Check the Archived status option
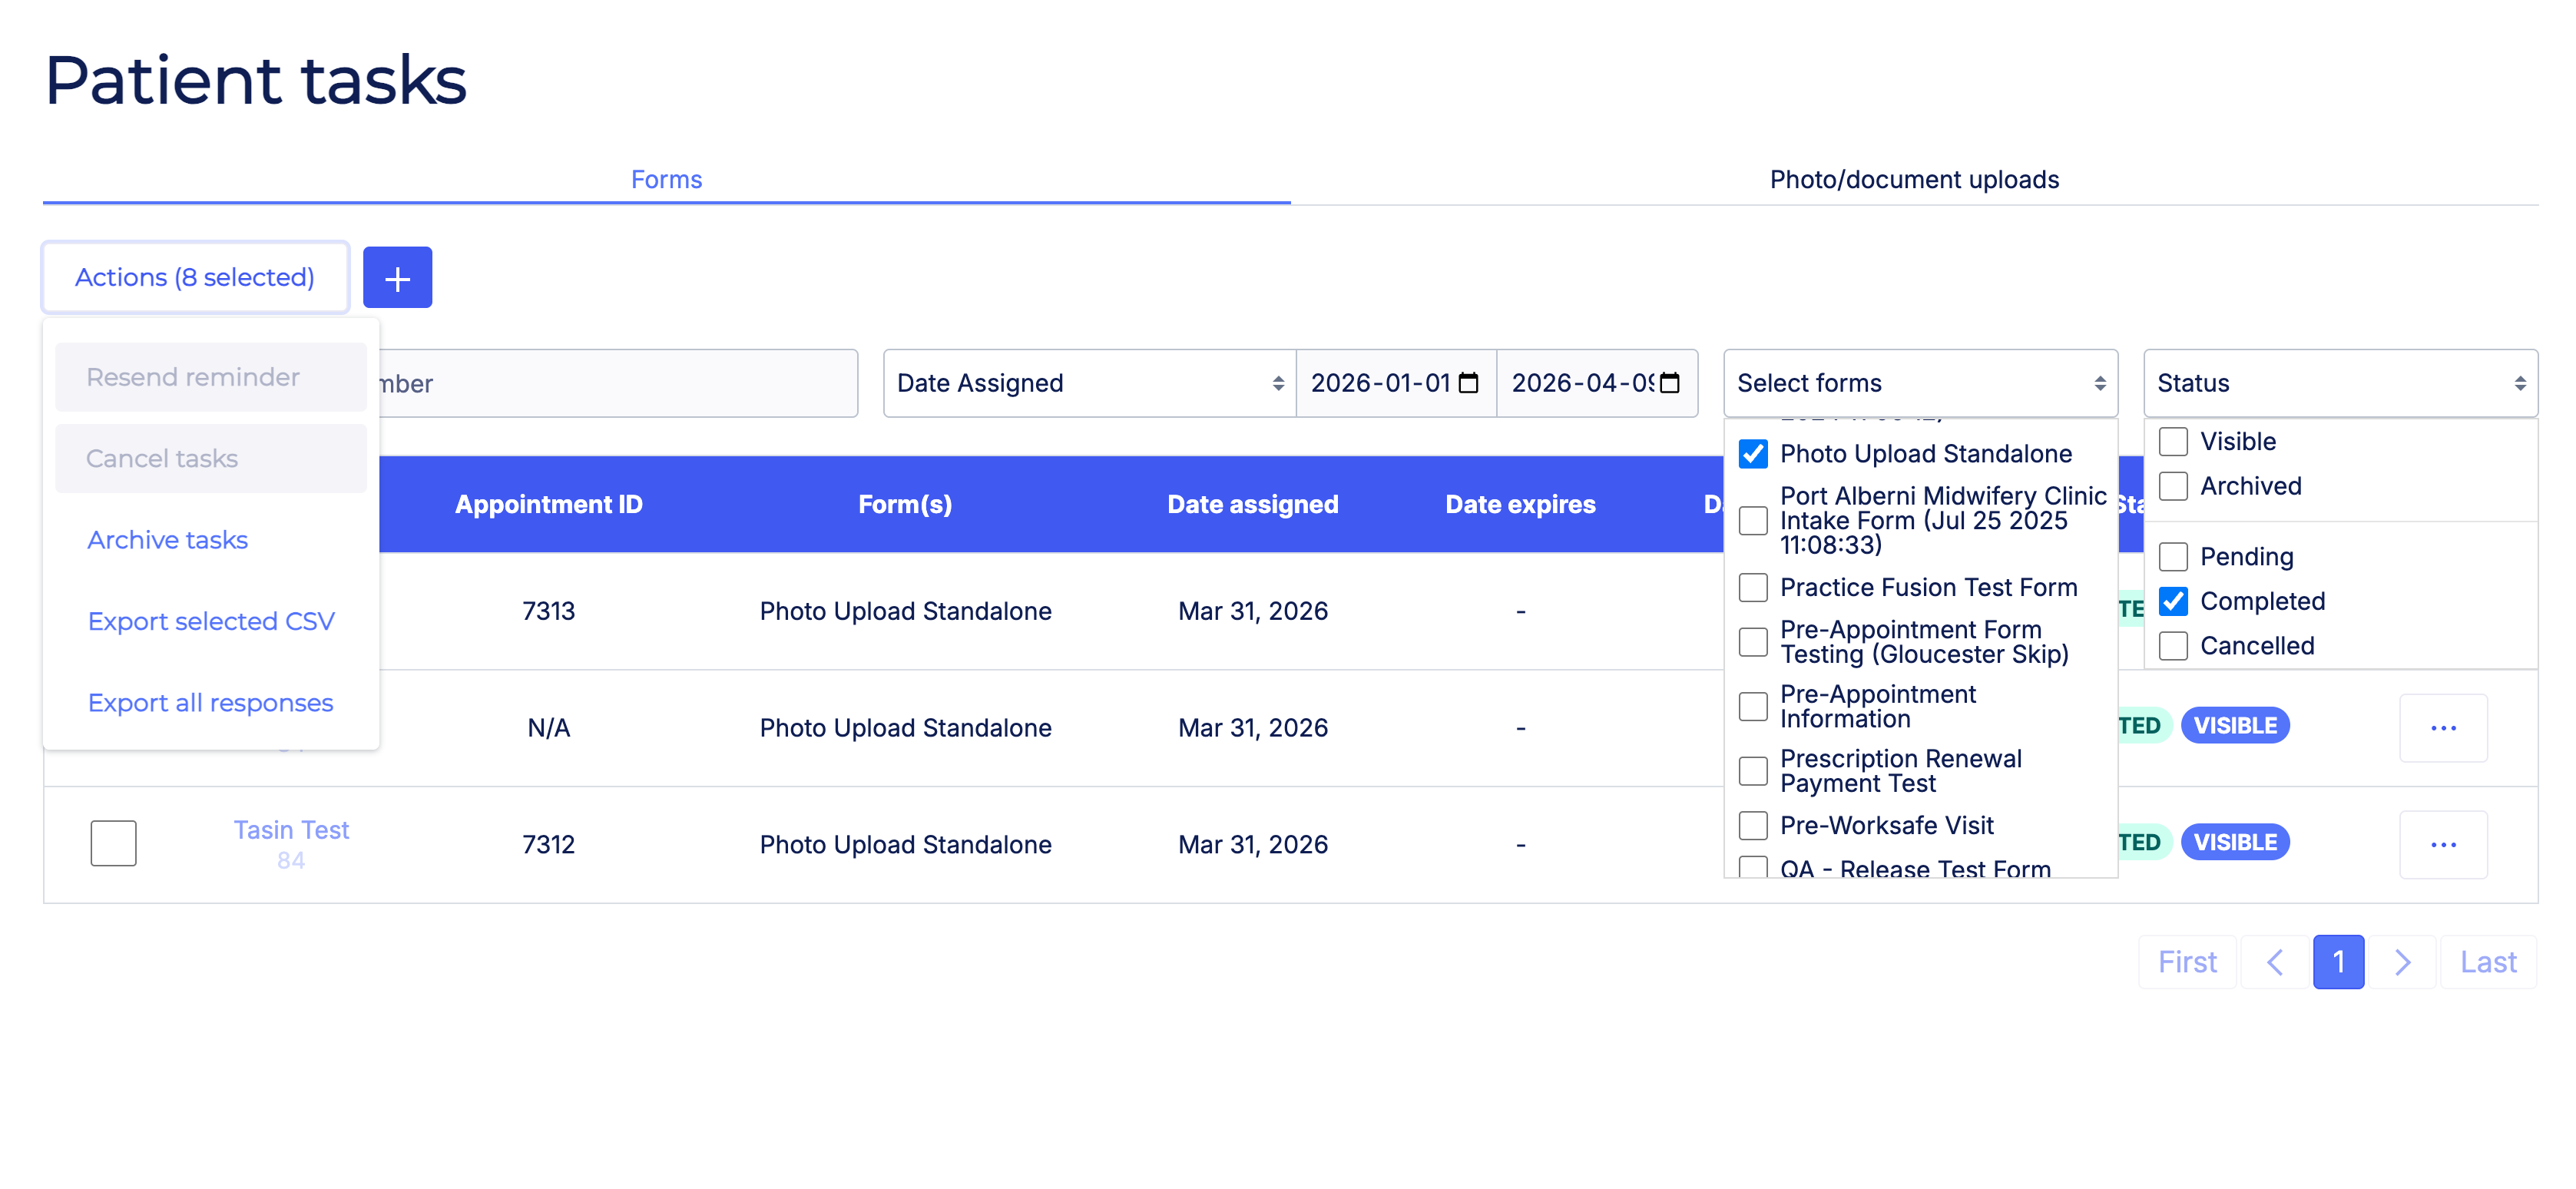 2173,486
